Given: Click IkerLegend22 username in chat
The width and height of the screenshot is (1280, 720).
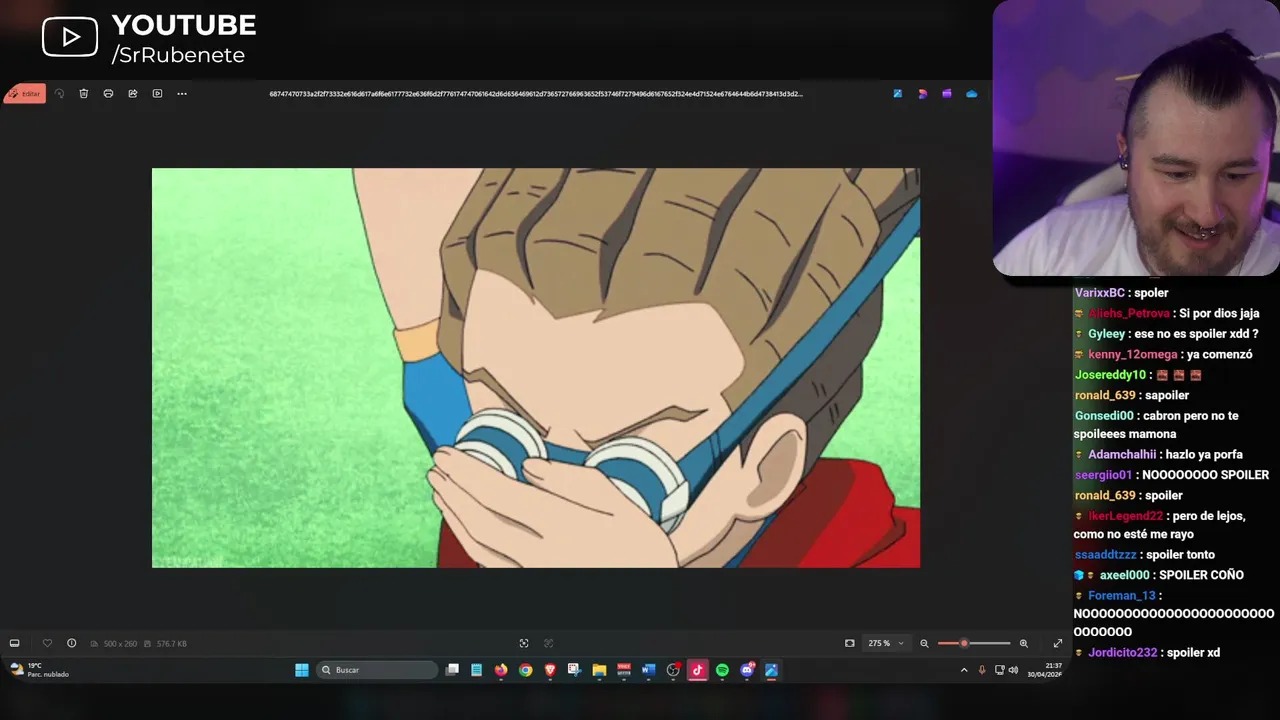Looking at the screenshot, I should pyautogui.click(x=1126, y=516).
